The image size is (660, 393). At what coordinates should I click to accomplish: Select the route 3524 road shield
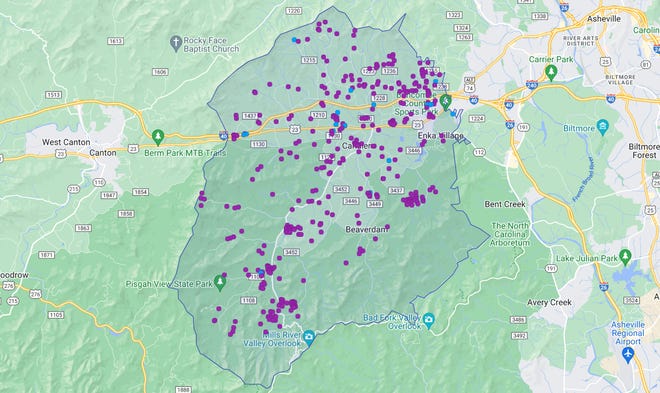pos(632,300)
